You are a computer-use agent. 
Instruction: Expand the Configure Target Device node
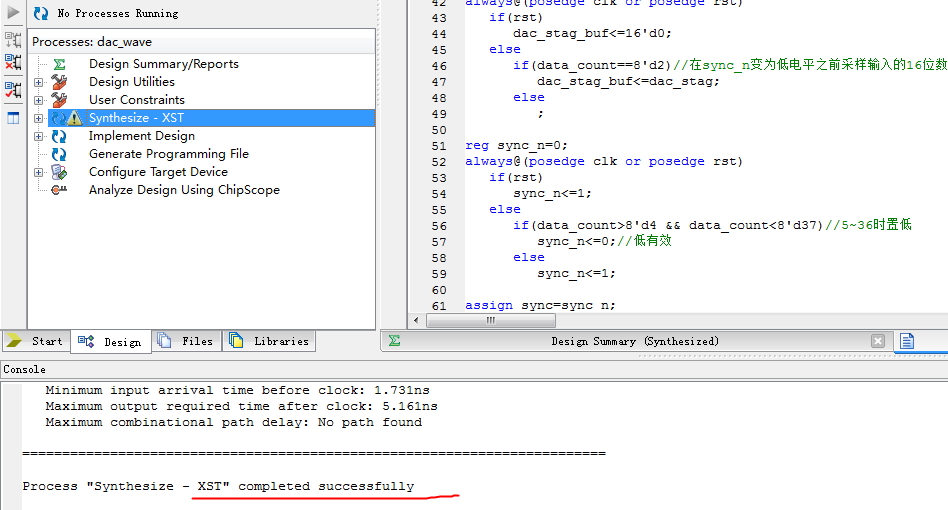pos(39,172)
